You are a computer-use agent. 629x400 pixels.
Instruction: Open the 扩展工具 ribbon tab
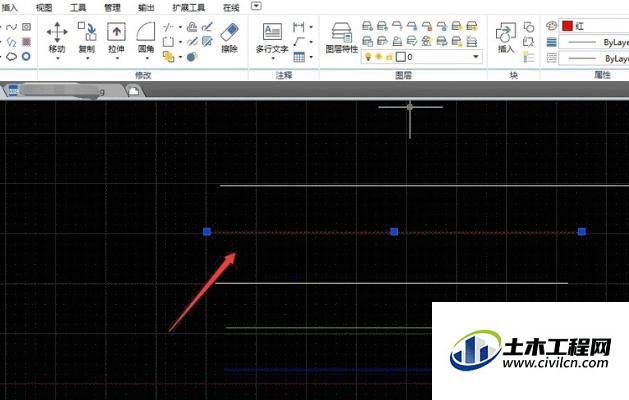189,7
